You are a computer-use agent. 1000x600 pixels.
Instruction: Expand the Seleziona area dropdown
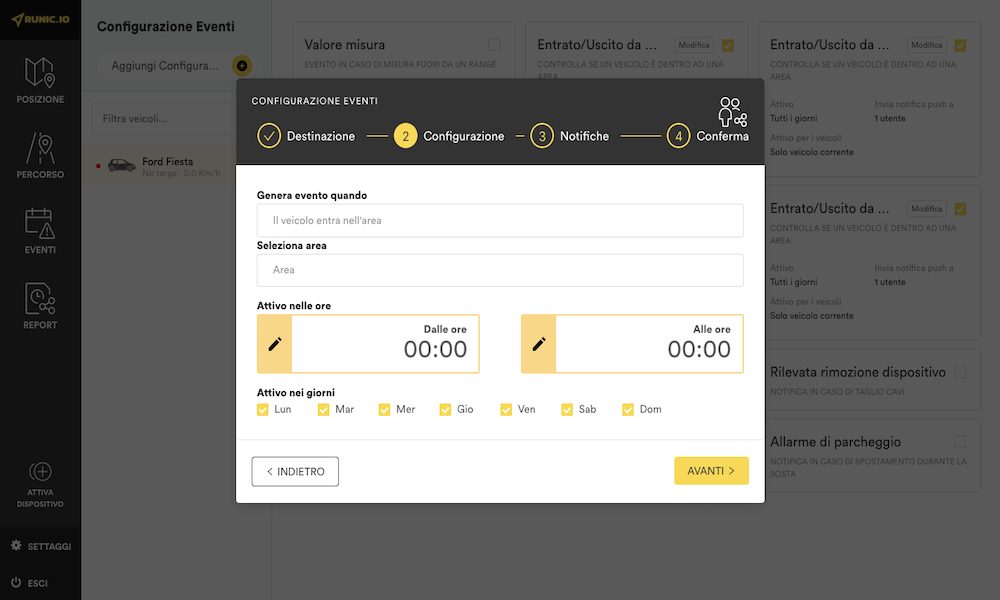point(500,270)
